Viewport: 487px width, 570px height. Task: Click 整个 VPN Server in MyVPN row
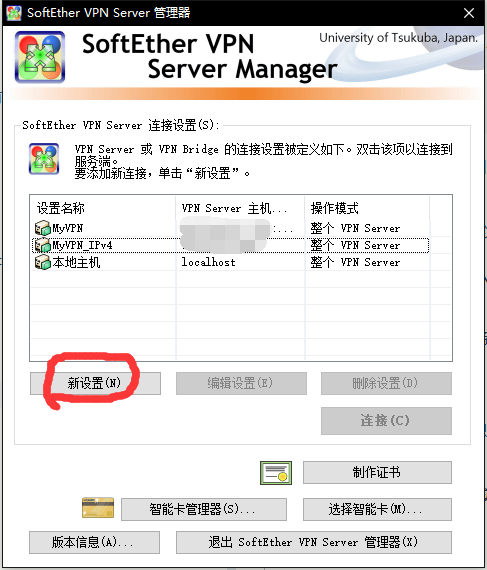click(x=355, y=228)
